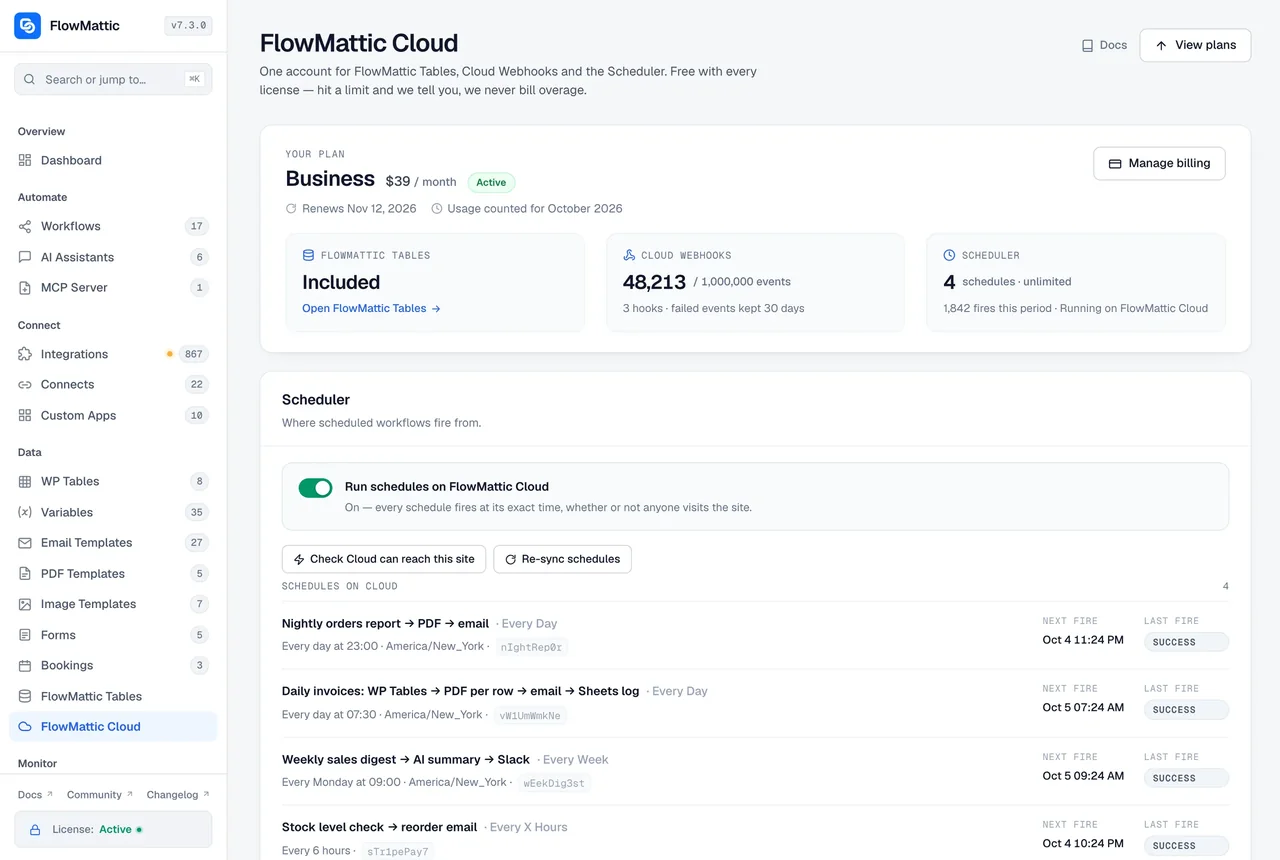This screenshot has height=860, width=1280.
Task: Click the Active plan status badge
Action: coord(491,182)
